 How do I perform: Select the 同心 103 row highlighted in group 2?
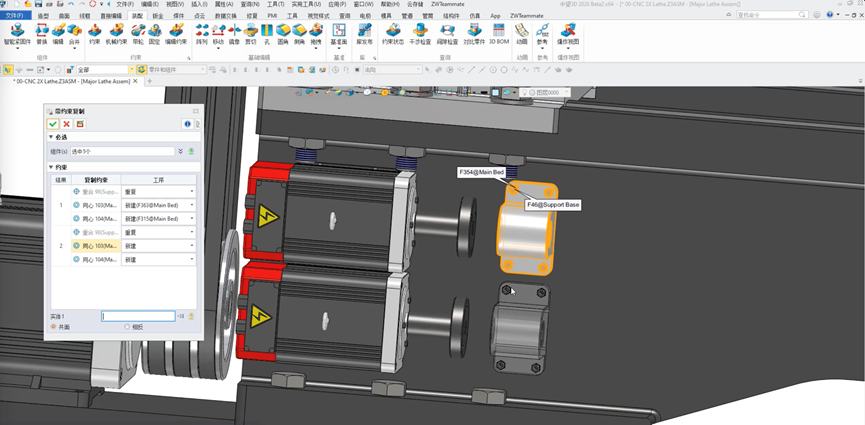pyautogui.click(x=95, y=245)
